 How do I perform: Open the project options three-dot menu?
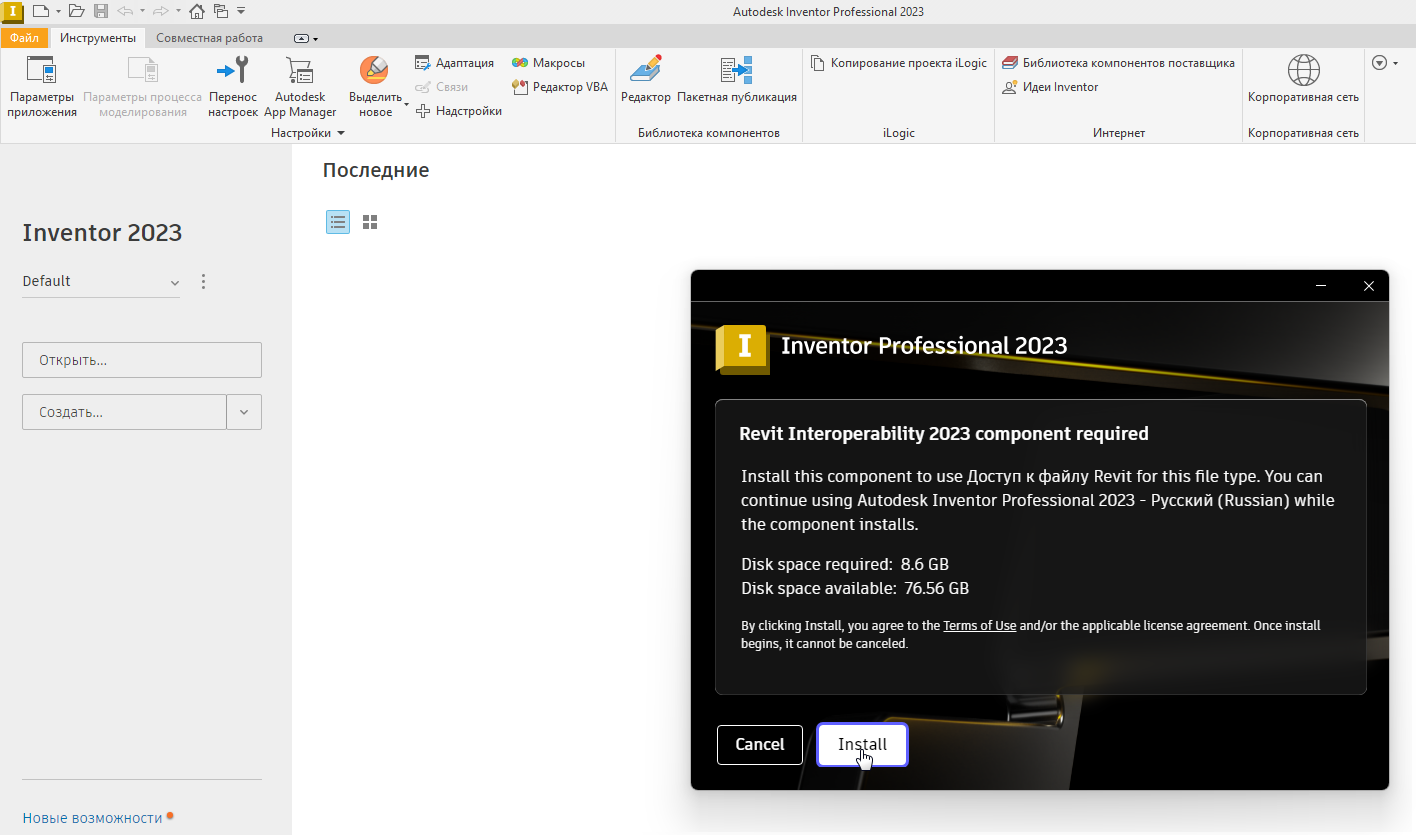tap(204, 282)
